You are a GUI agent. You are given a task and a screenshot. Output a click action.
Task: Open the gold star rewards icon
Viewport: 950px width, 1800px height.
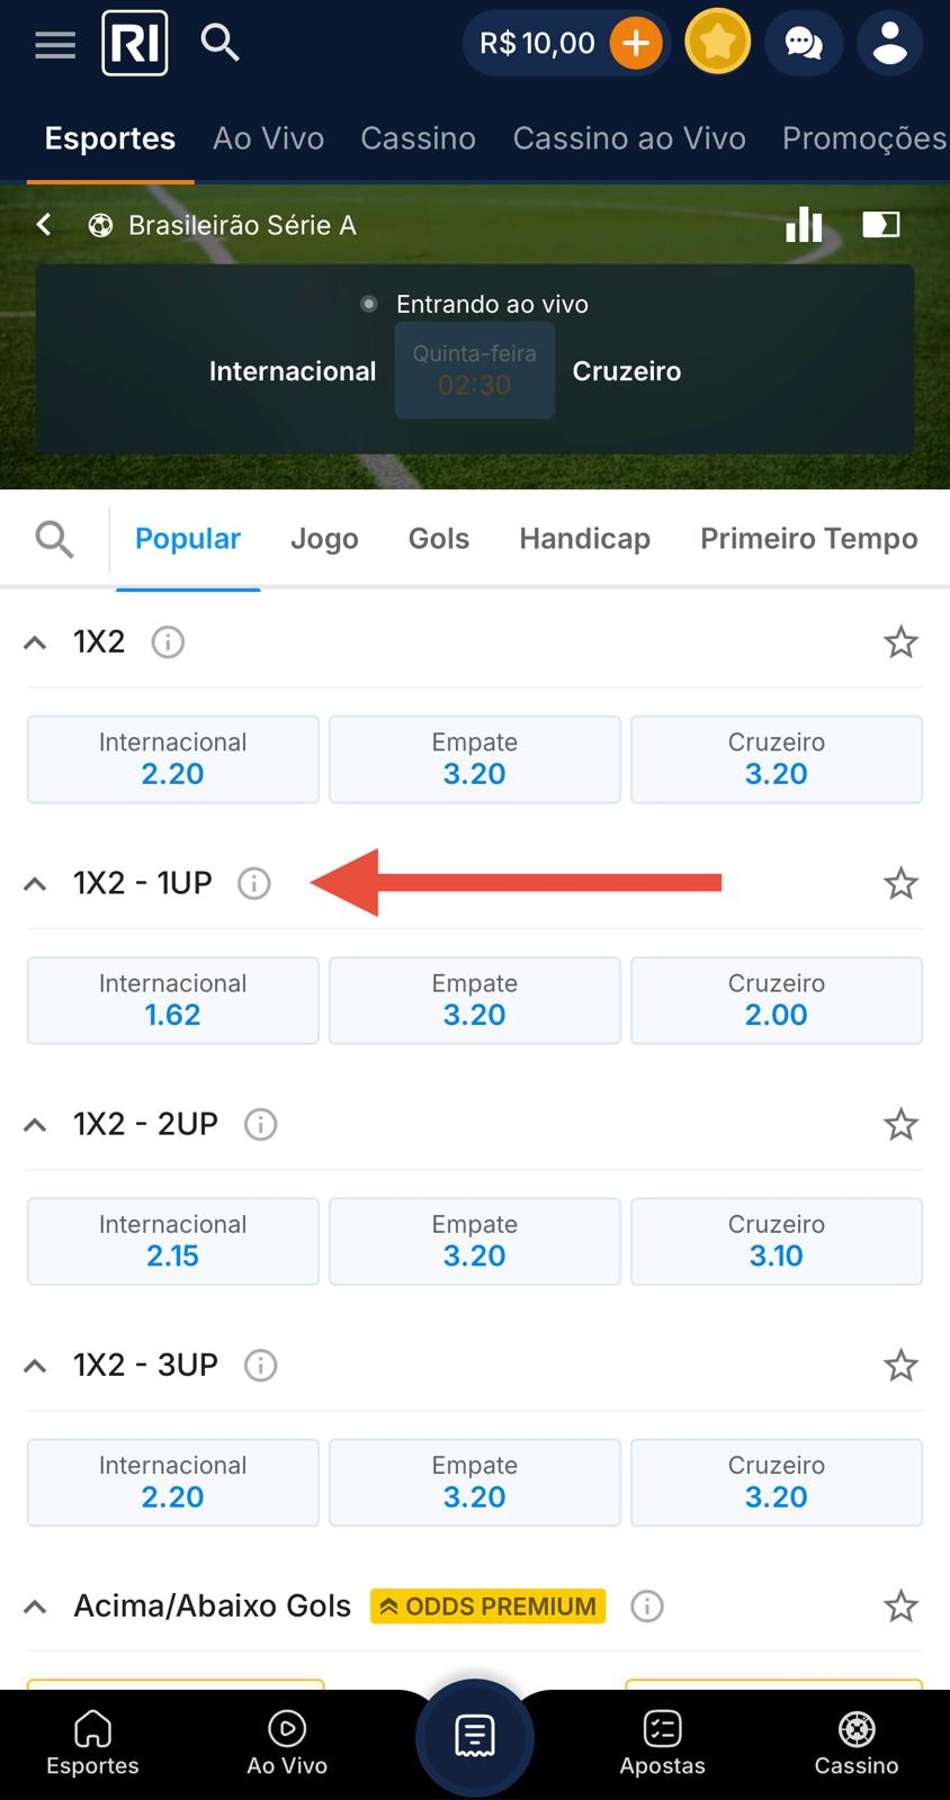tap(717, 43)
